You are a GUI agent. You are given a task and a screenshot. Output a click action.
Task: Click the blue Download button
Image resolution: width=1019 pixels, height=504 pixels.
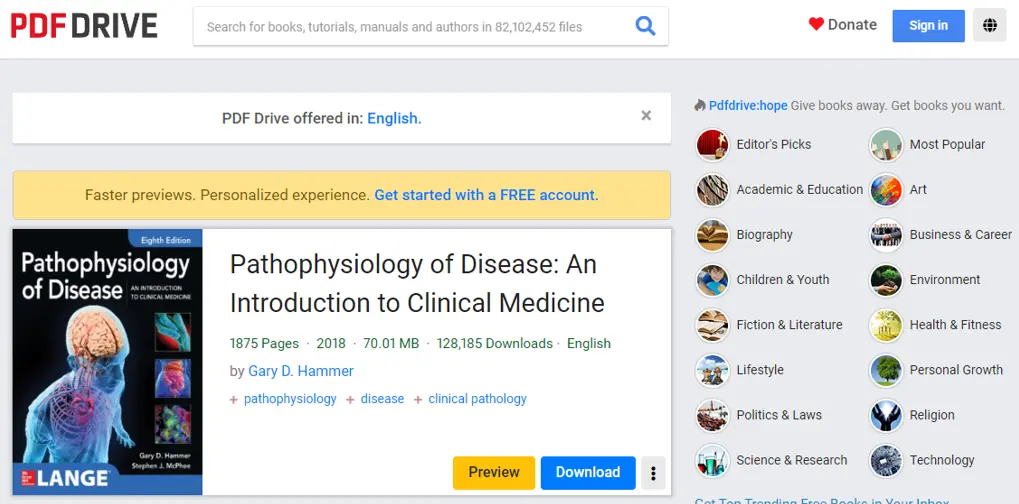(x=587, y=473)
